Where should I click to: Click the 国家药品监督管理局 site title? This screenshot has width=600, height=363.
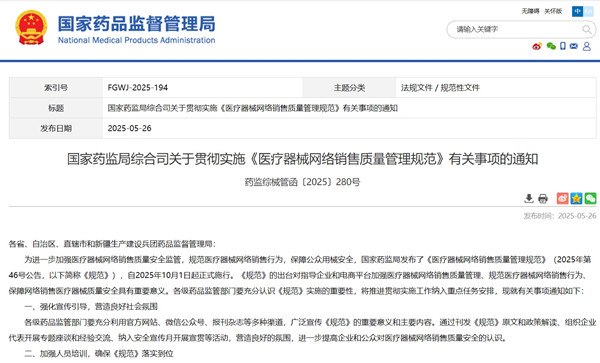click(x=137, y=23)
